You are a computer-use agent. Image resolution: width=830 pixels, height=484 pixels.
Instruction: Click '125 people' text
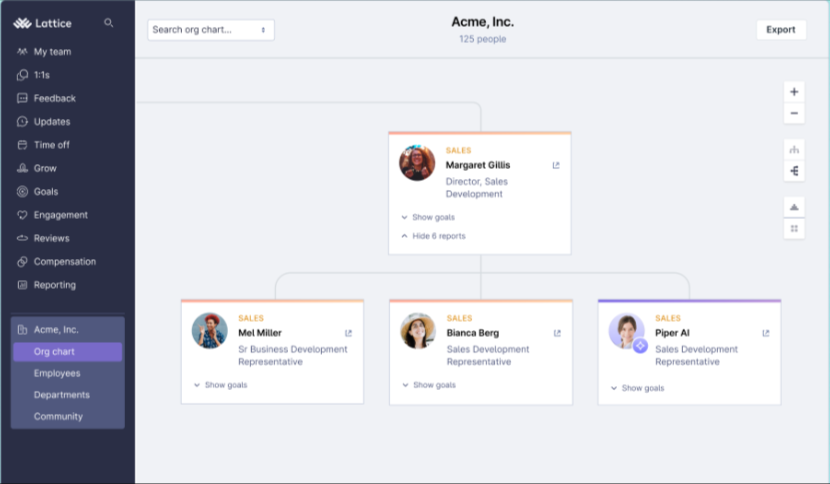tap(482, 39)
